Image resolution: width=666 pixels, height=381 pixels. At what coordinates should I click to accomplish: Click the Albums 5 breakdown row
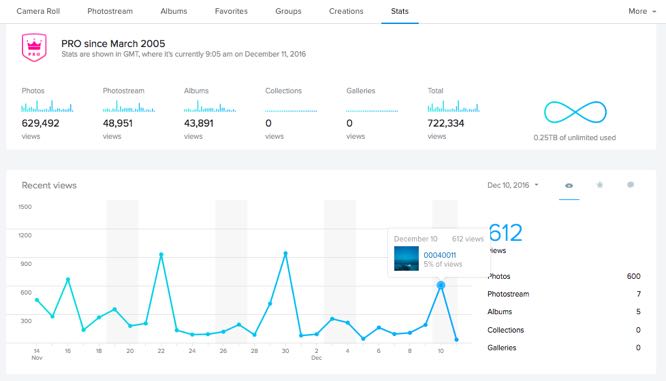[x=564, y=312]
